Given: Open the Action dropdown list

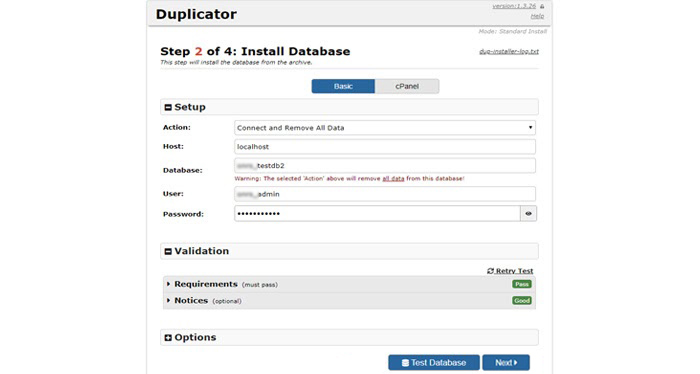Looking at the screenshot, I should pyautogui.click(x=385, y=128).
